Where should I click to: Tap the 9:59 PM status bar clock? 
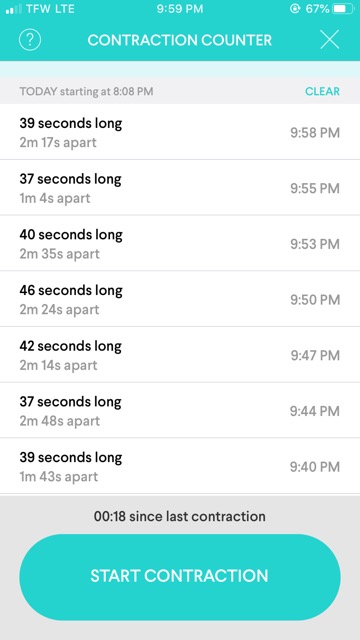pyautogui.click(x=180, y=9)
